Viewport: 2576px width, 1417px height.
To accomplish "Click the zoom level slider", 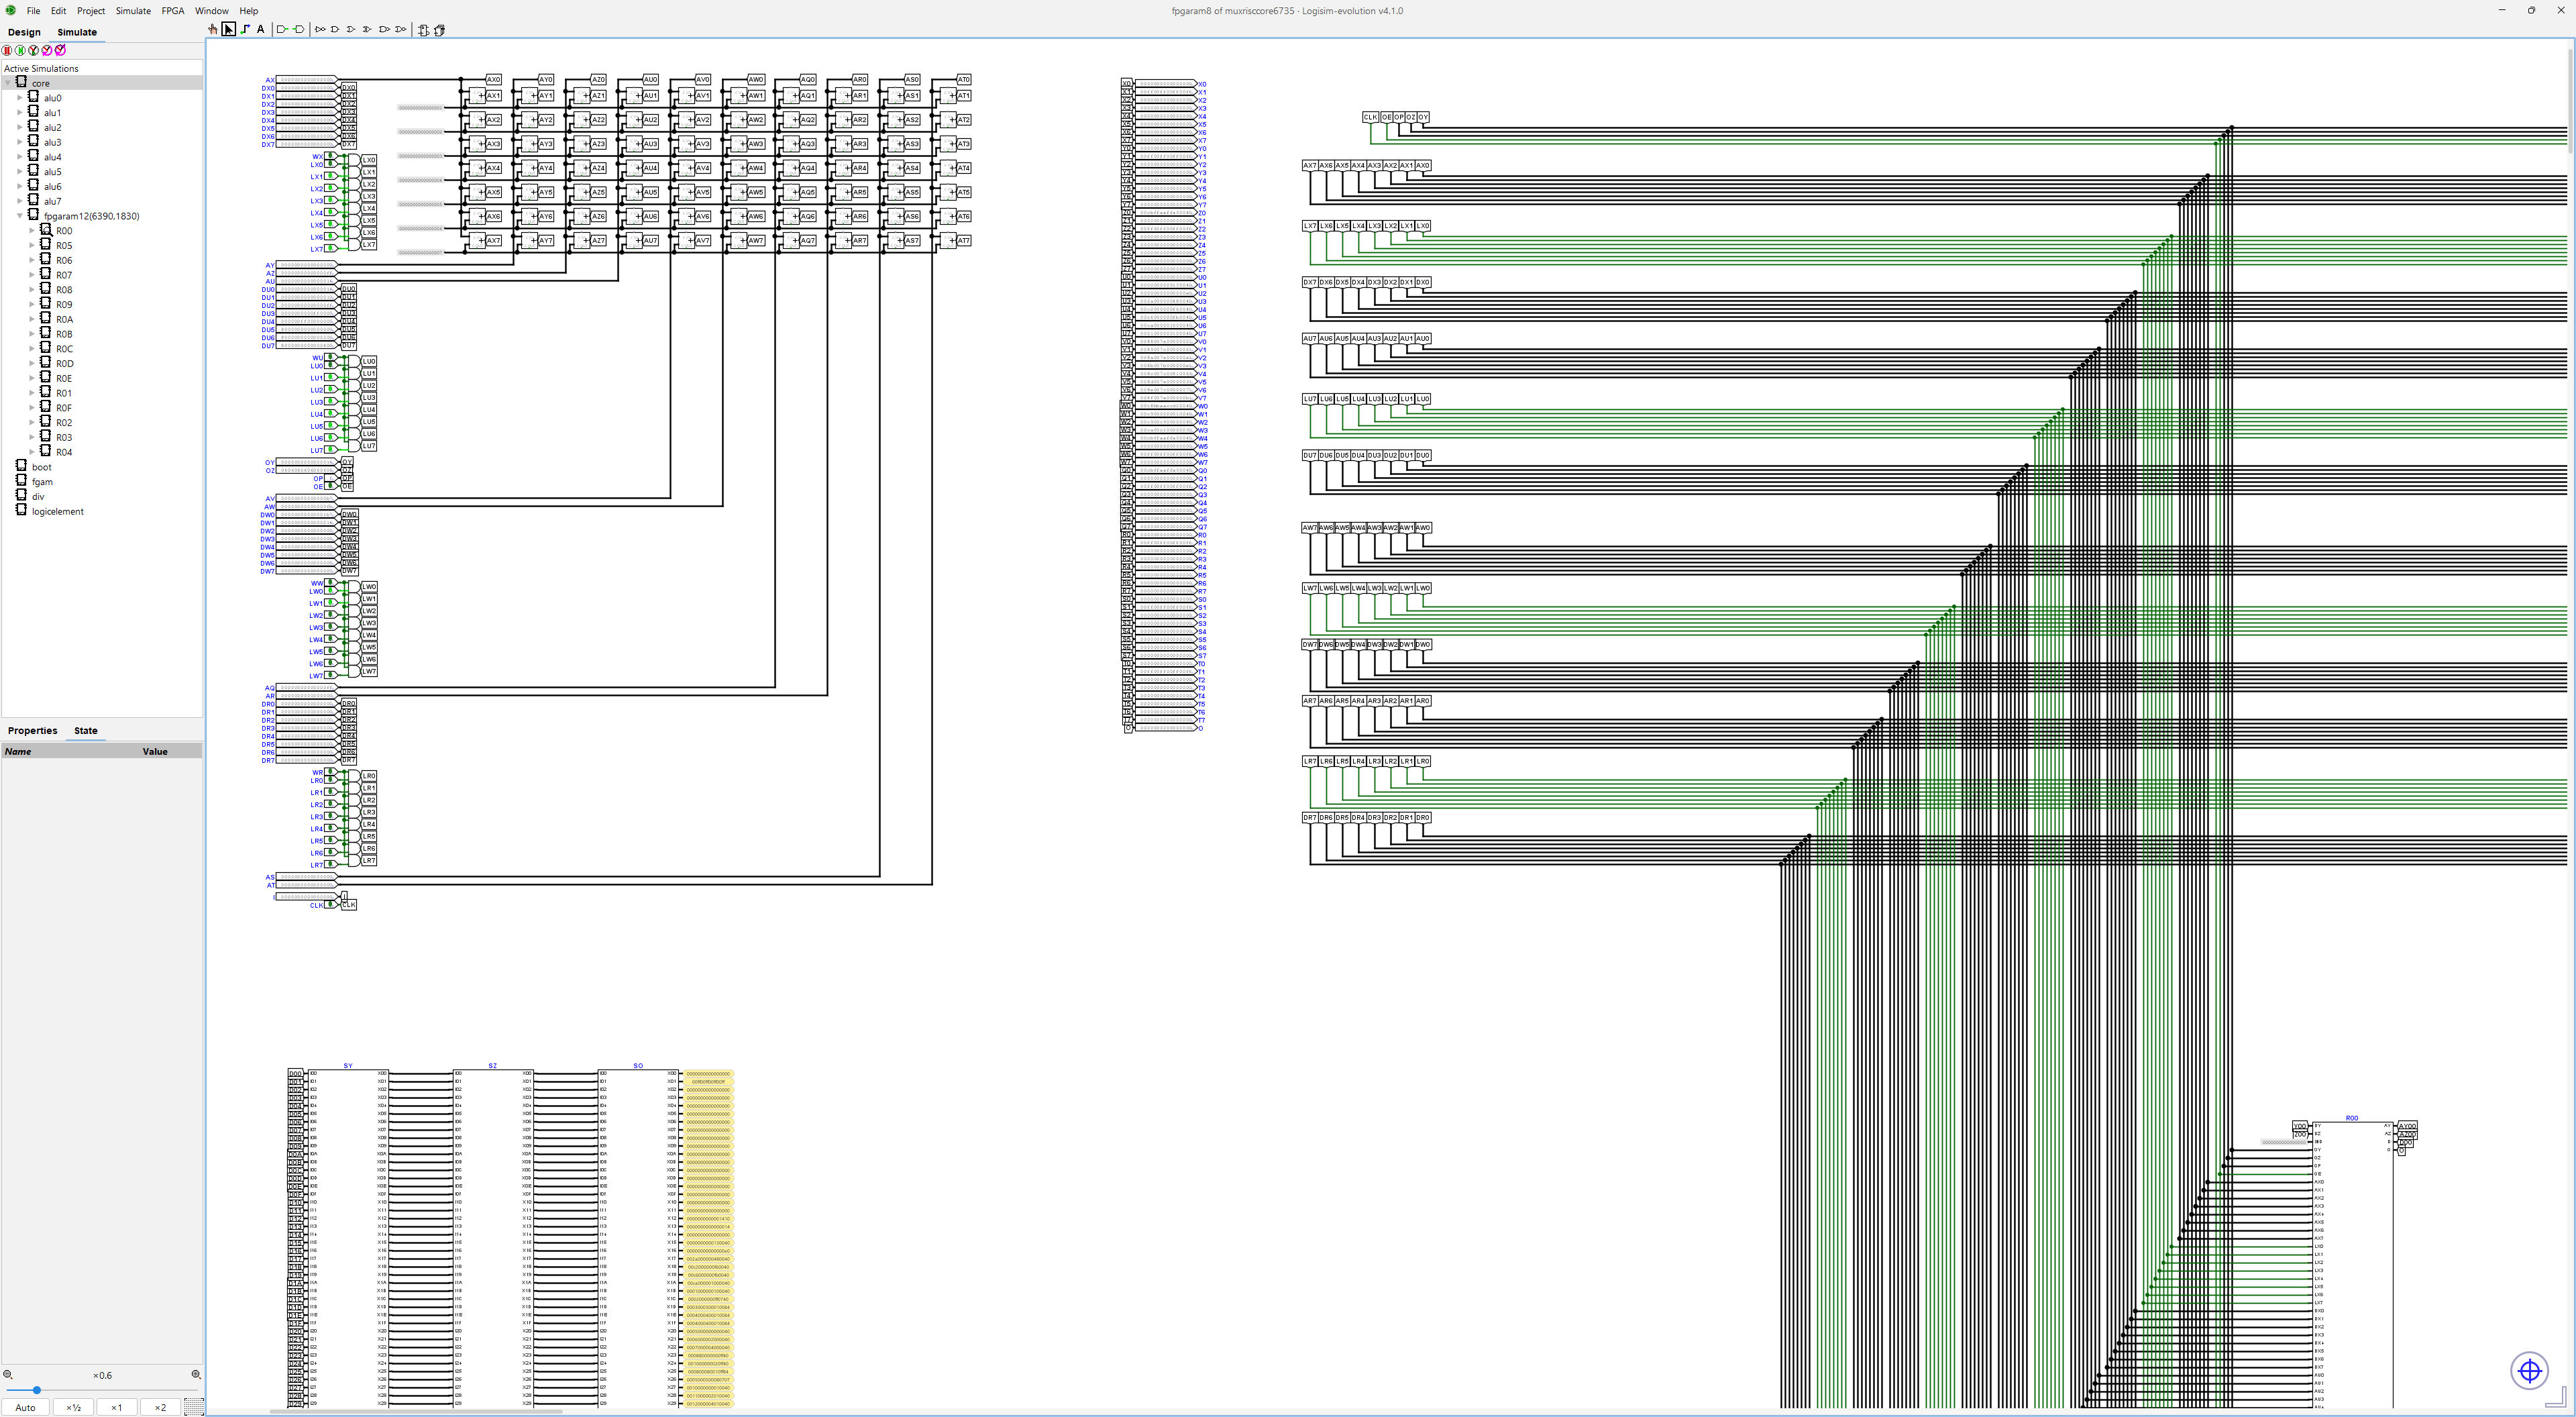I will click(102, 1390).
